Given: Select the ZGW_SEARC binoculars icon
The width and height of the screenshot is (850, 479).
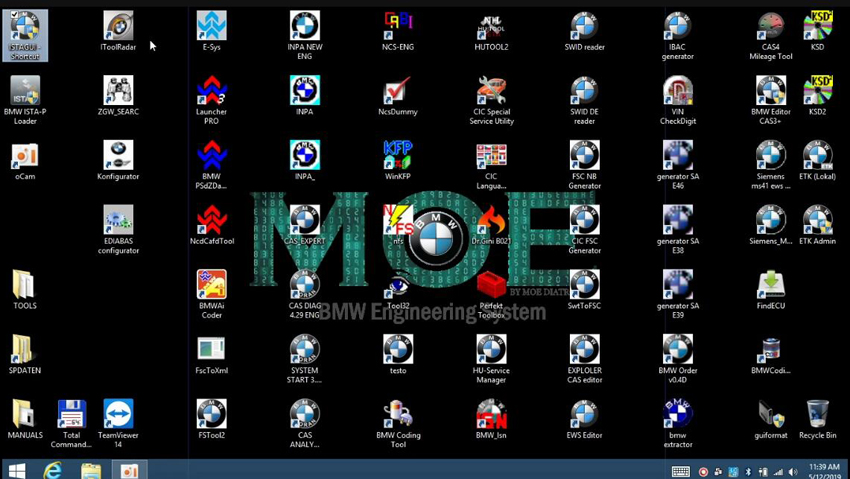Looking at the screenshot, I should pyautogui.click(x=118, y=96).
